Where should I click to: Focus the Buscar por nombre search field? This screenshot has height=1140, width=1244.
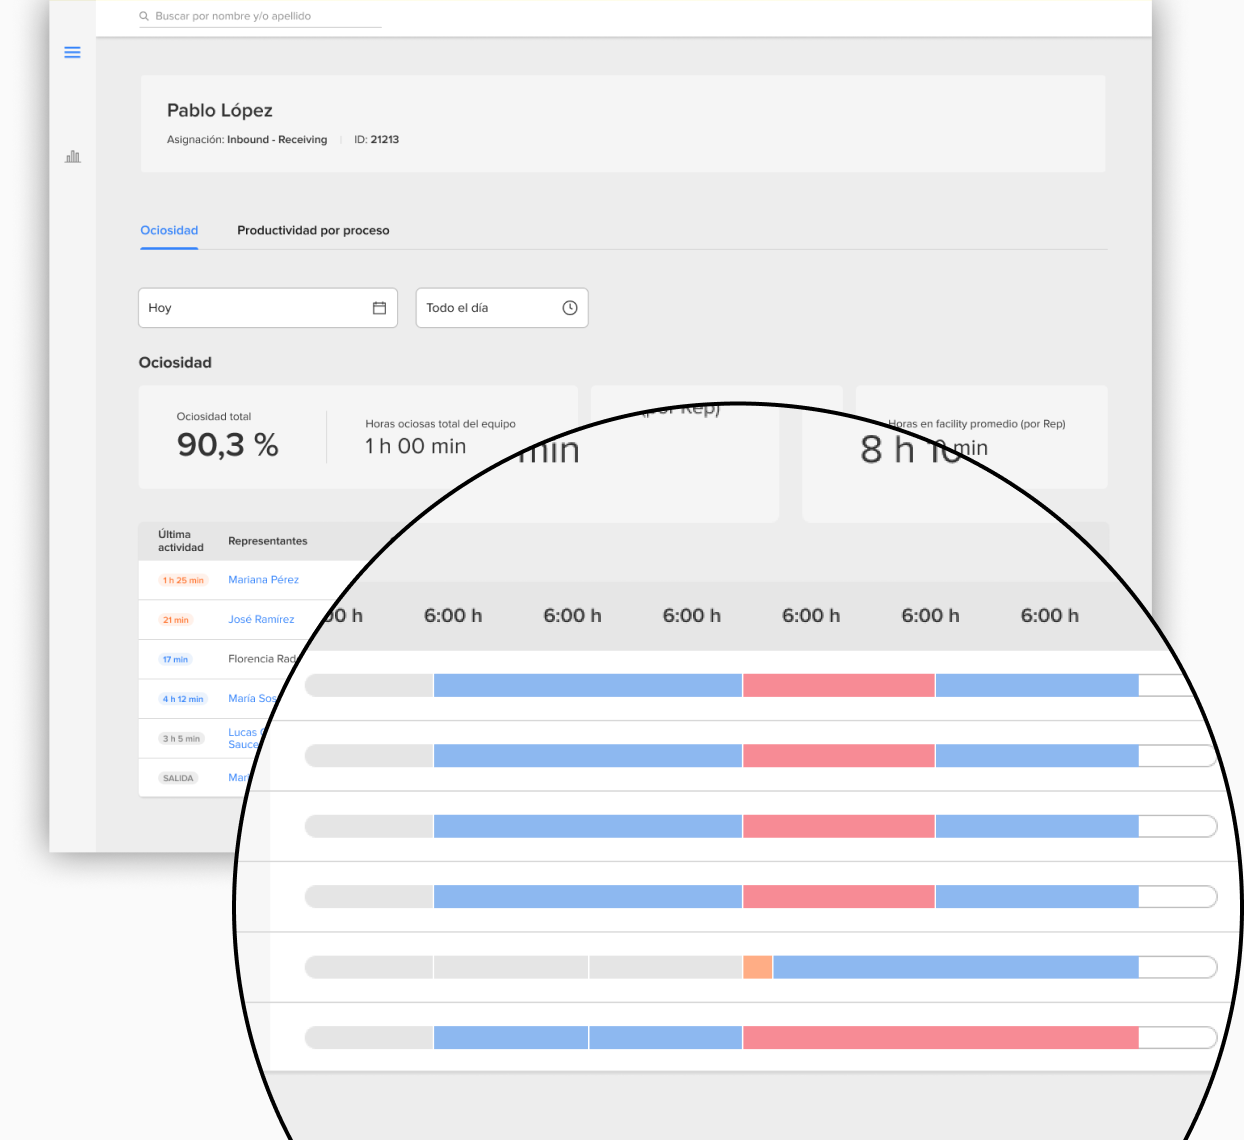point(260,16)
